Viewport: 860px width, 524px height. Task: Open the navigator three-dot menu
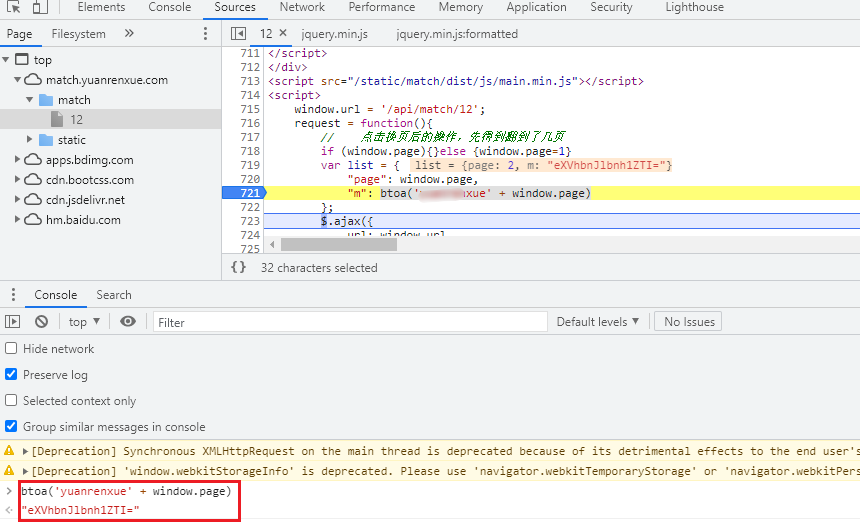click(205, 33)
